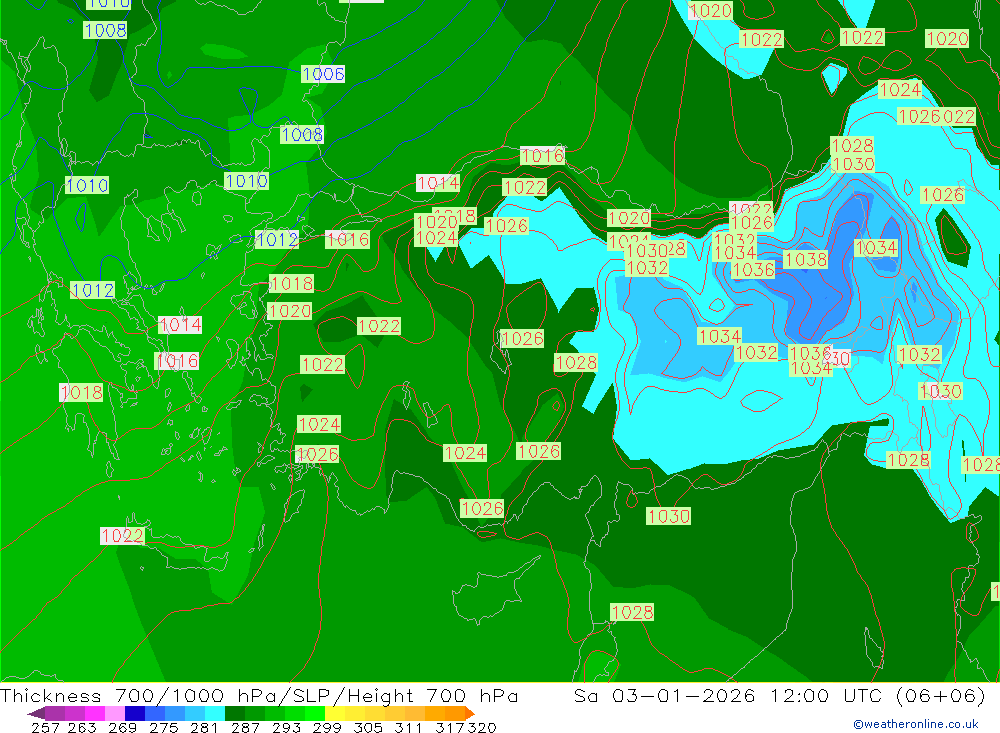Click the 281 legend value
The width and height of the screenshot is (1000, 733).
[x=204, y=727]
